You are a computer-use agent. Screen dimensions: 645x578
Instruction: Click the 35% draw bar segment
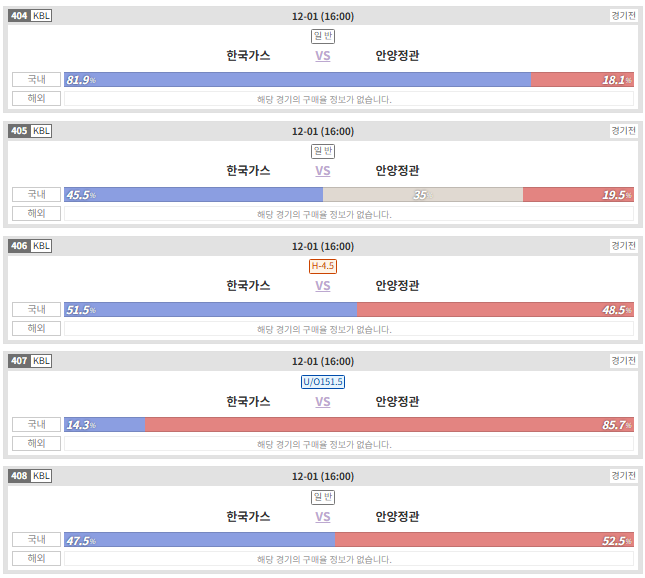point(423,195)
